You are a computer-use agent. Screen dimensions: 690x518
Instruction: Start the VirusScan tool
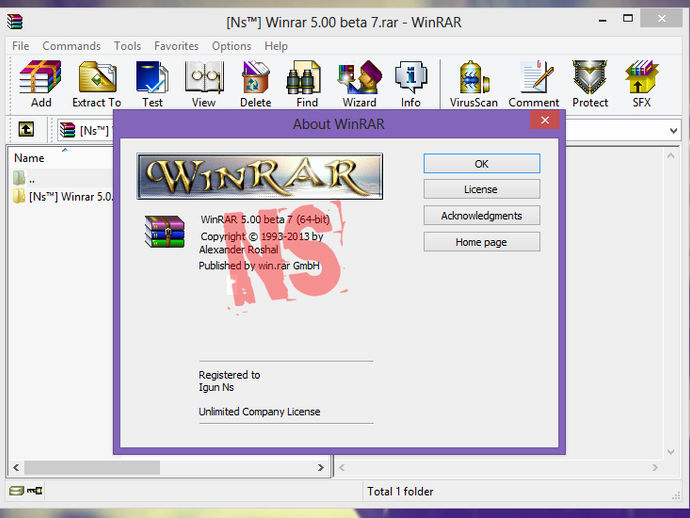(x=473, y=84)
